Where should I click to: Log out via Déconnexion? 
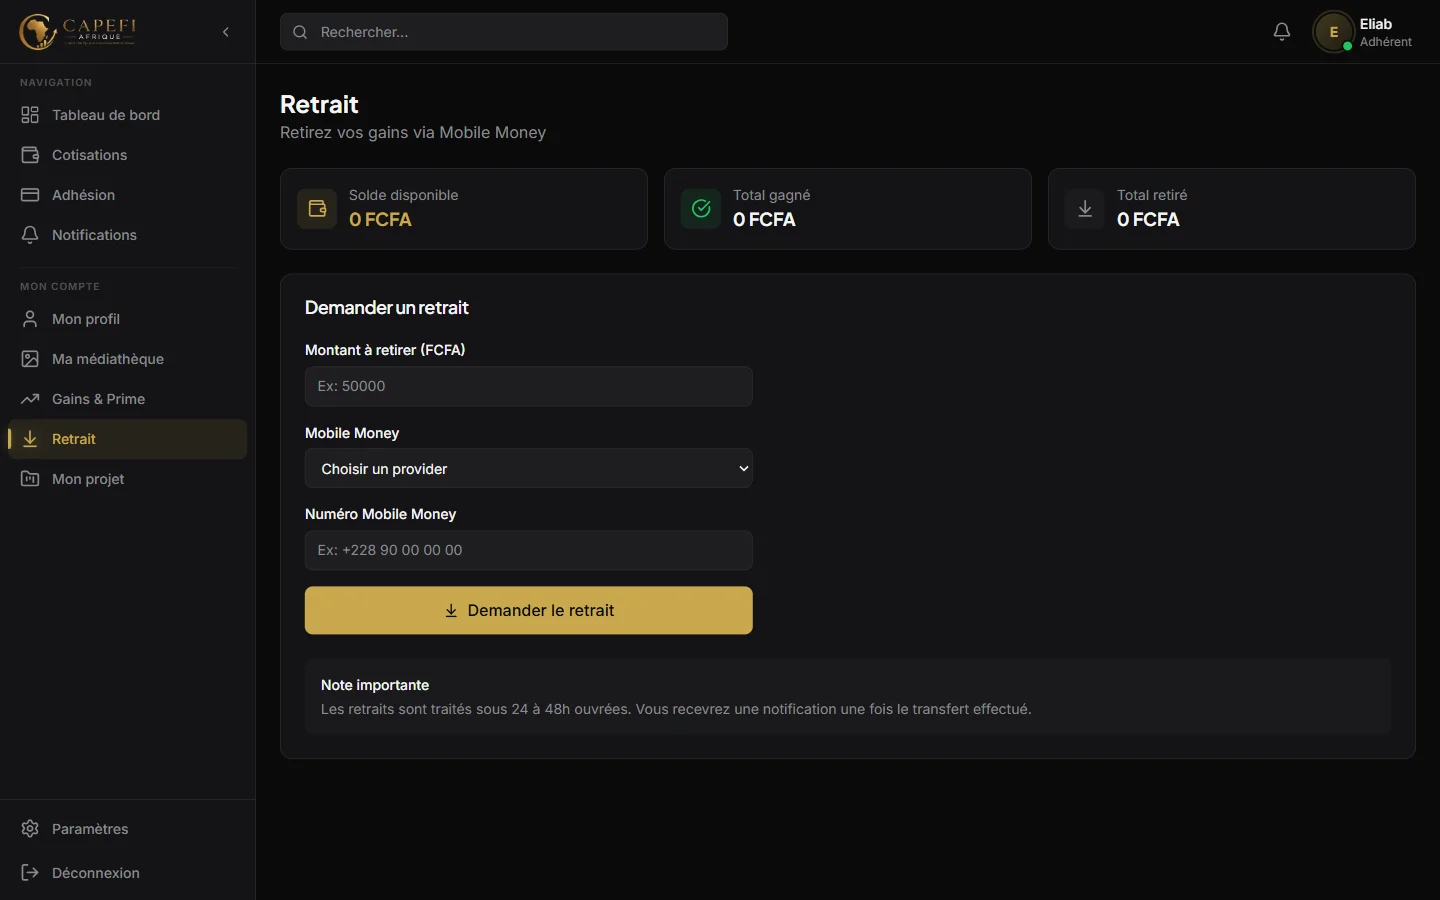coord(128,873)
